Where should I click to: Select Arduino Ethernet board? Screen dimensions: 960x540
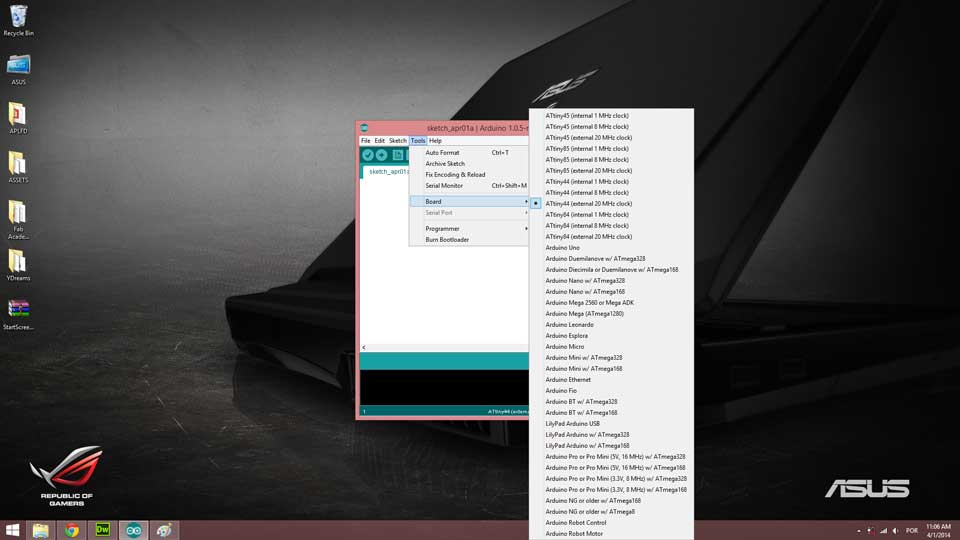(x=611, y=380)
